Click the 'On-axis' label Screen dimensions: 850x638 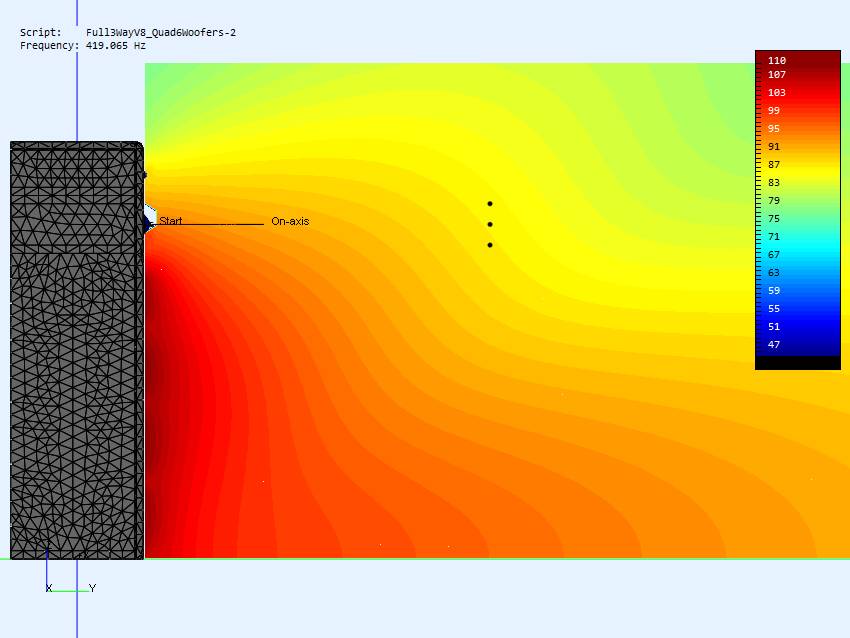click(x=290, y=221)
